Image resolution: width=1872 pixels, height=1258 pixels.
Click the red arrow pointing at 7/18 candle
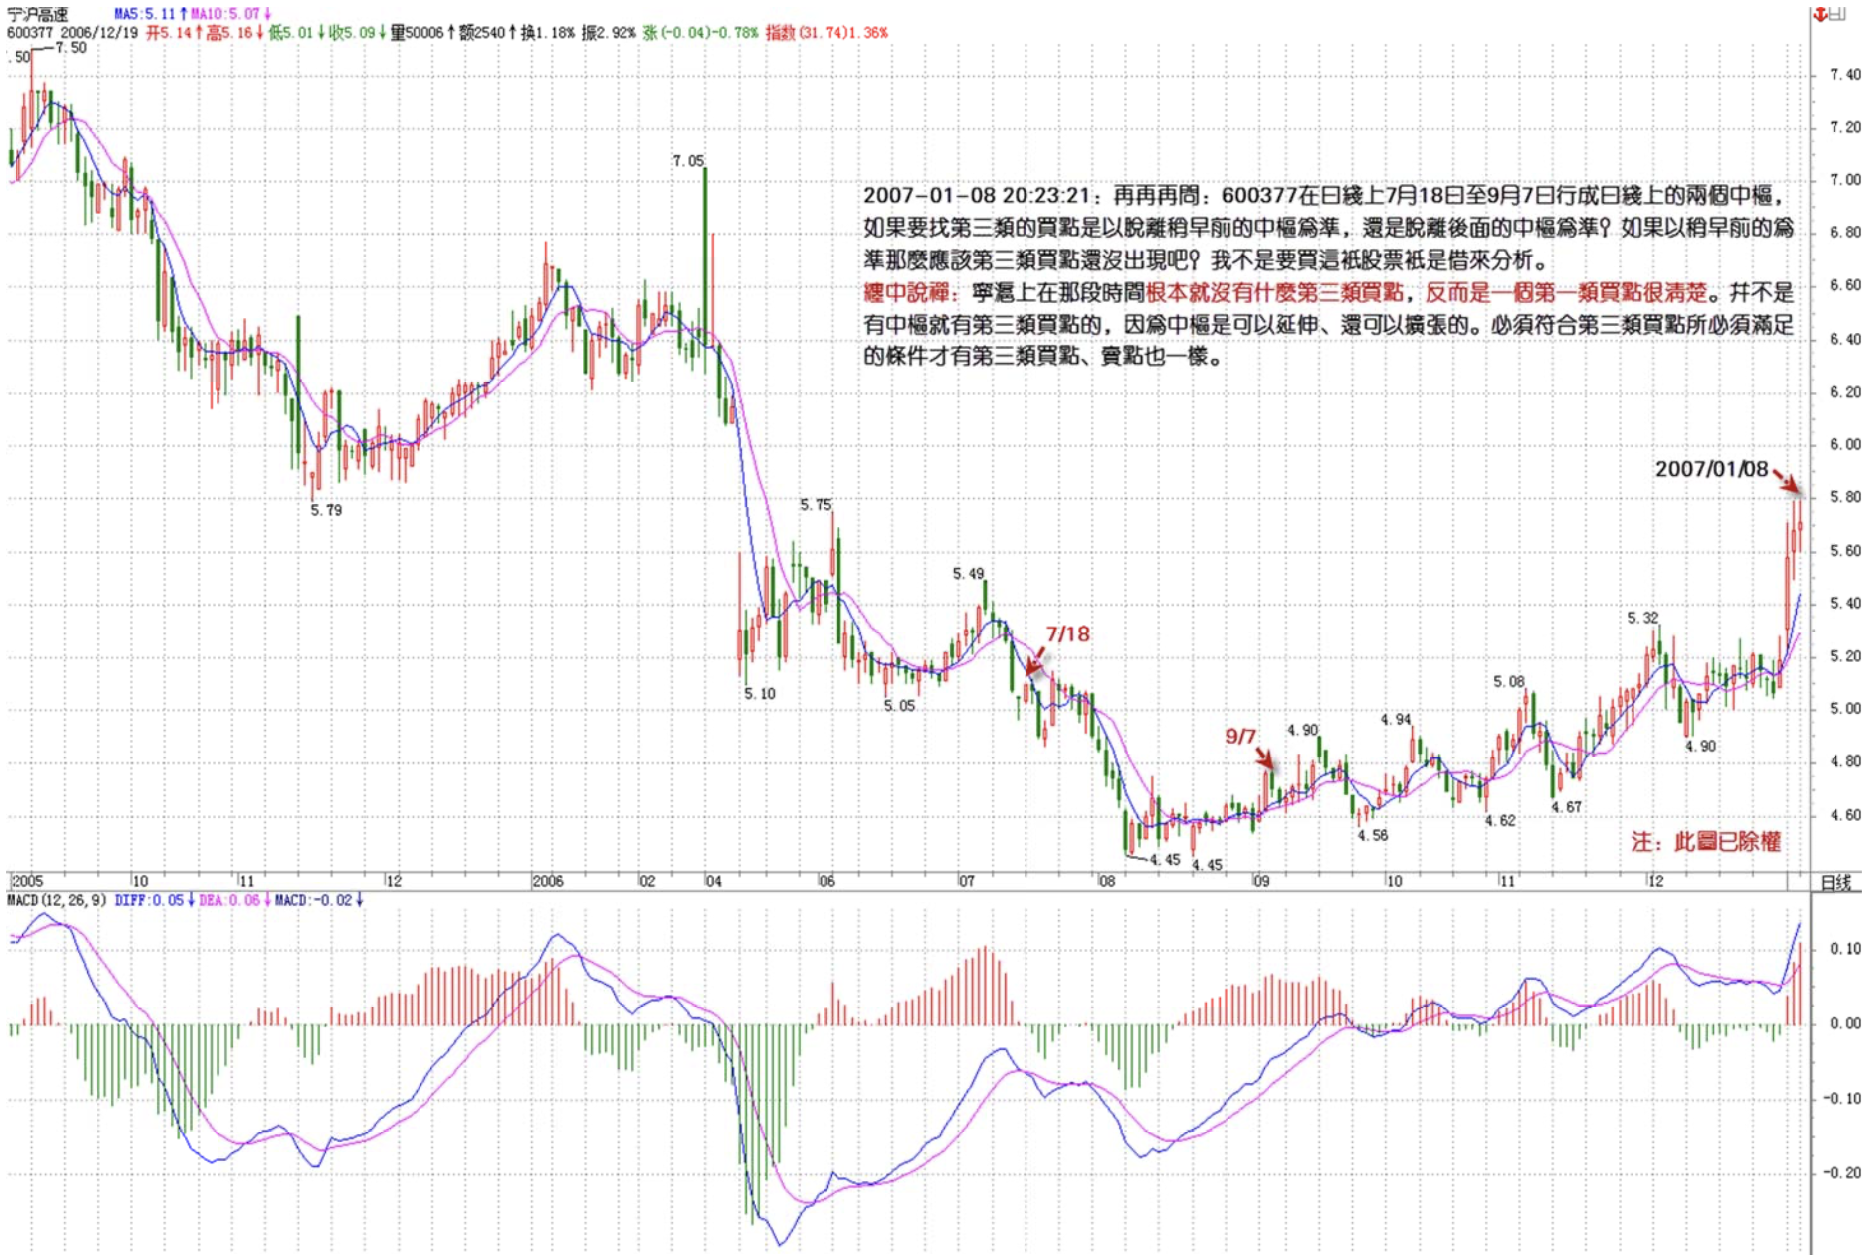(1034, 662)
